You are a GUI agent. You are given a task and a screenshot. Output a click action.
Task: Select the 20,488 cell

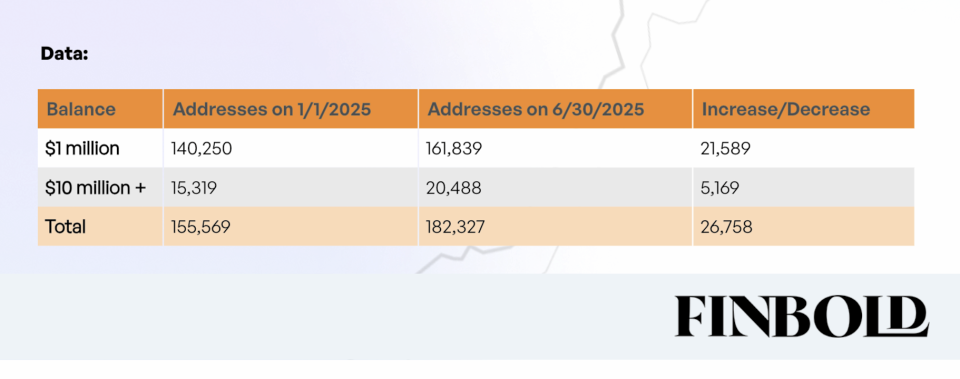coord(454,187)
